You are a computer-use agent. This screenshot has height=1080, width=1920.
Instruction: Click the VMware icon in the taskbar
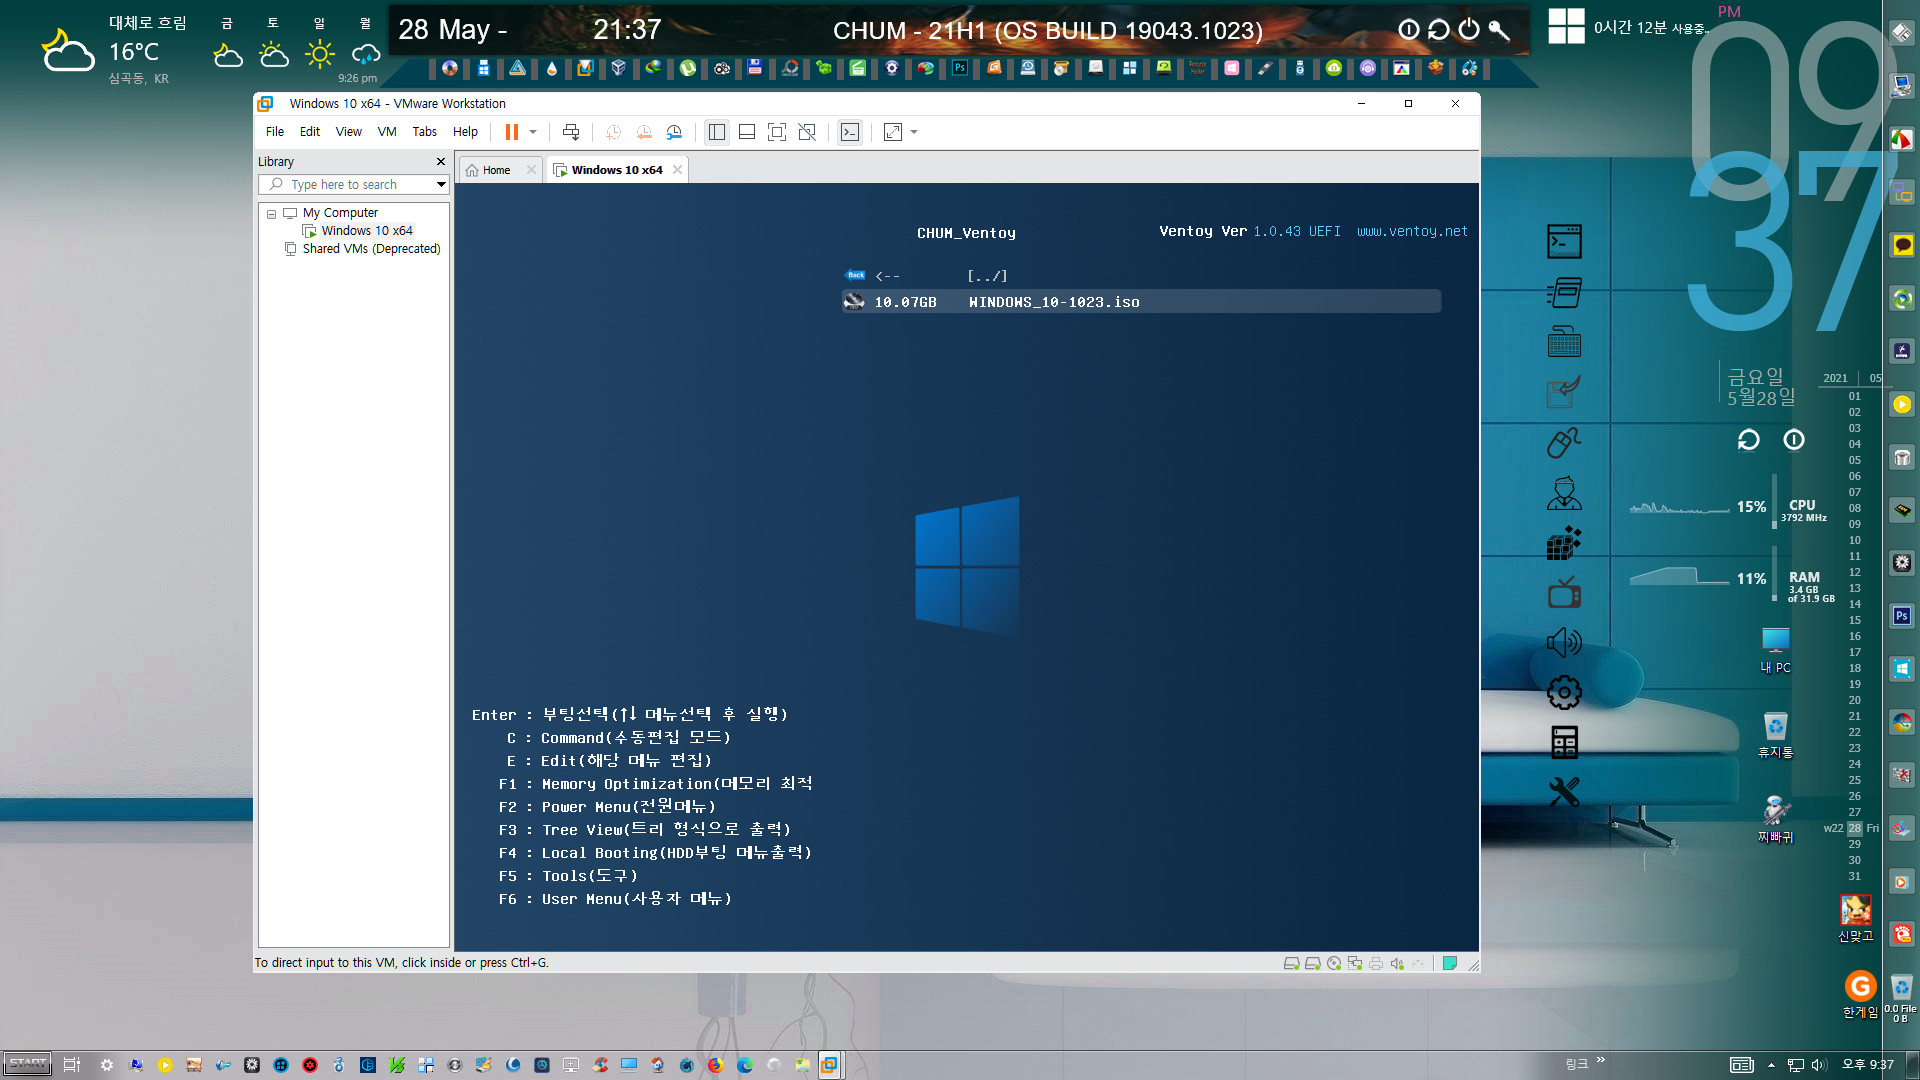(x=829, y=1065)
